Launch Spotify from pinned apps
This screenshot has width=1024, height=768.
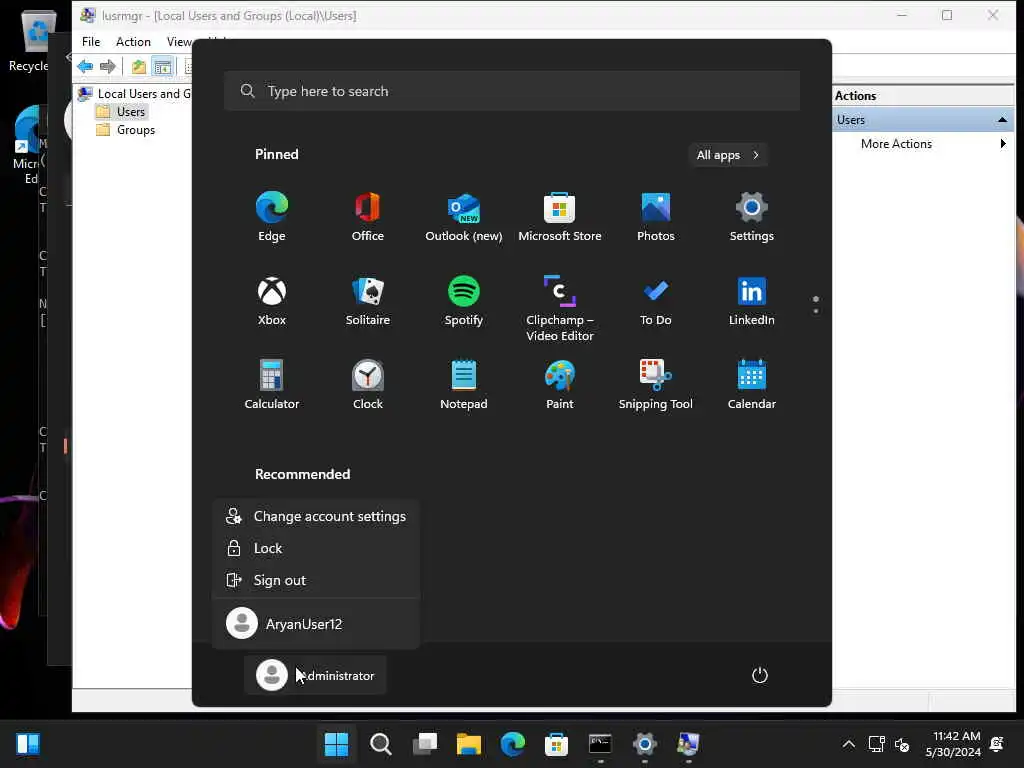pyautogui.click(x=464, y=300)
